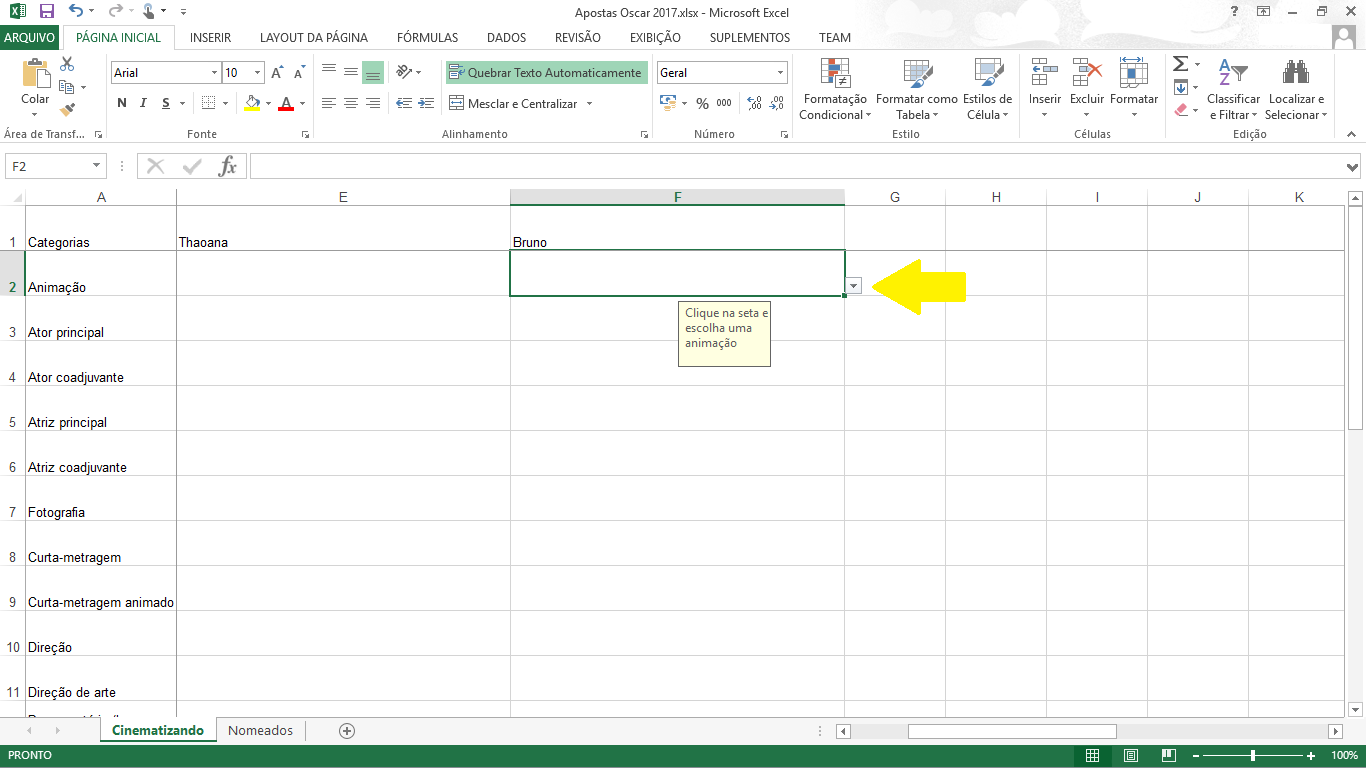The image size is (1366, 768).
Task: Click the Format Painter brush icon
Action: pyautogui.click(x=68, y=110)
